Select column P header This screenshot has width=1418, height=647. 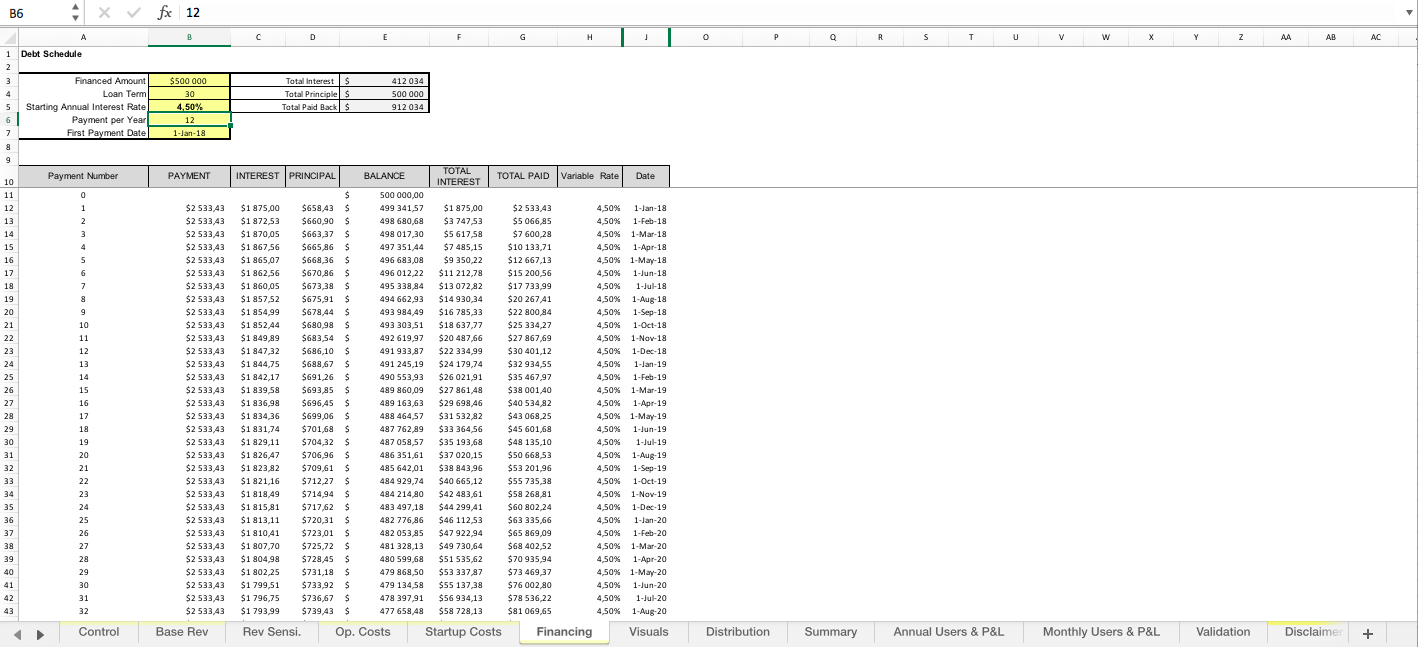coord(776,37)
